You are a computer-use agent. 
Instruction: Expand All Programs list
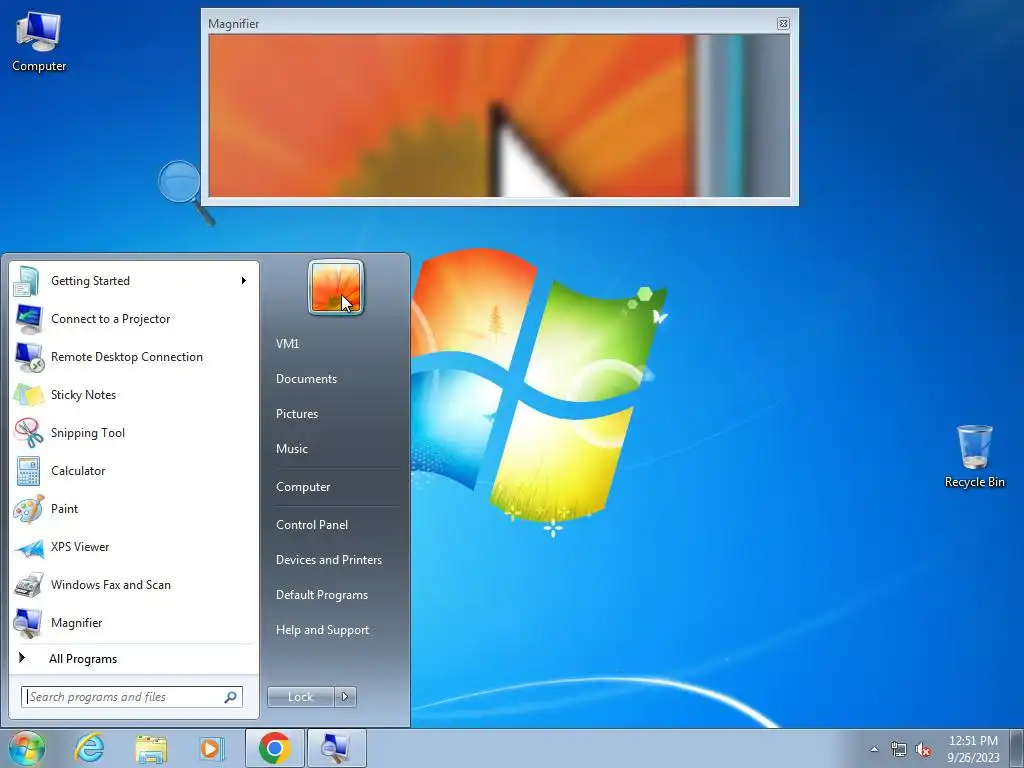[83, 659]
